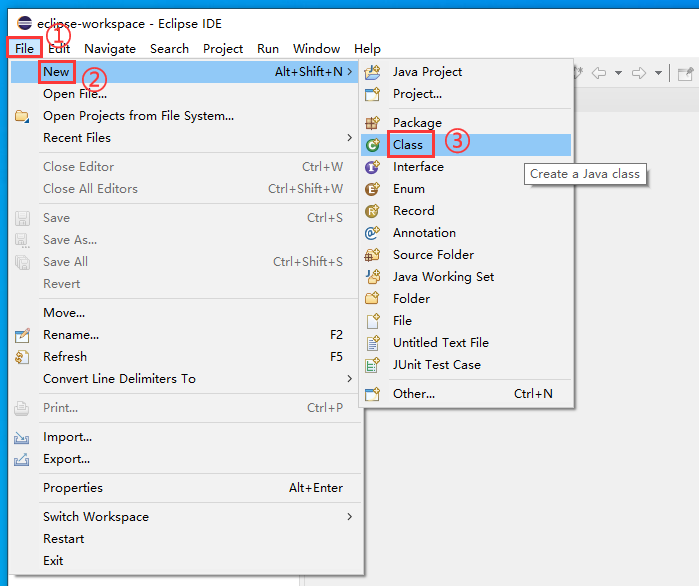Image resolution: width=699 pixels, height=586 pixels.
Task: Click the Refresh icon in File menu
Action: [22, 357]
